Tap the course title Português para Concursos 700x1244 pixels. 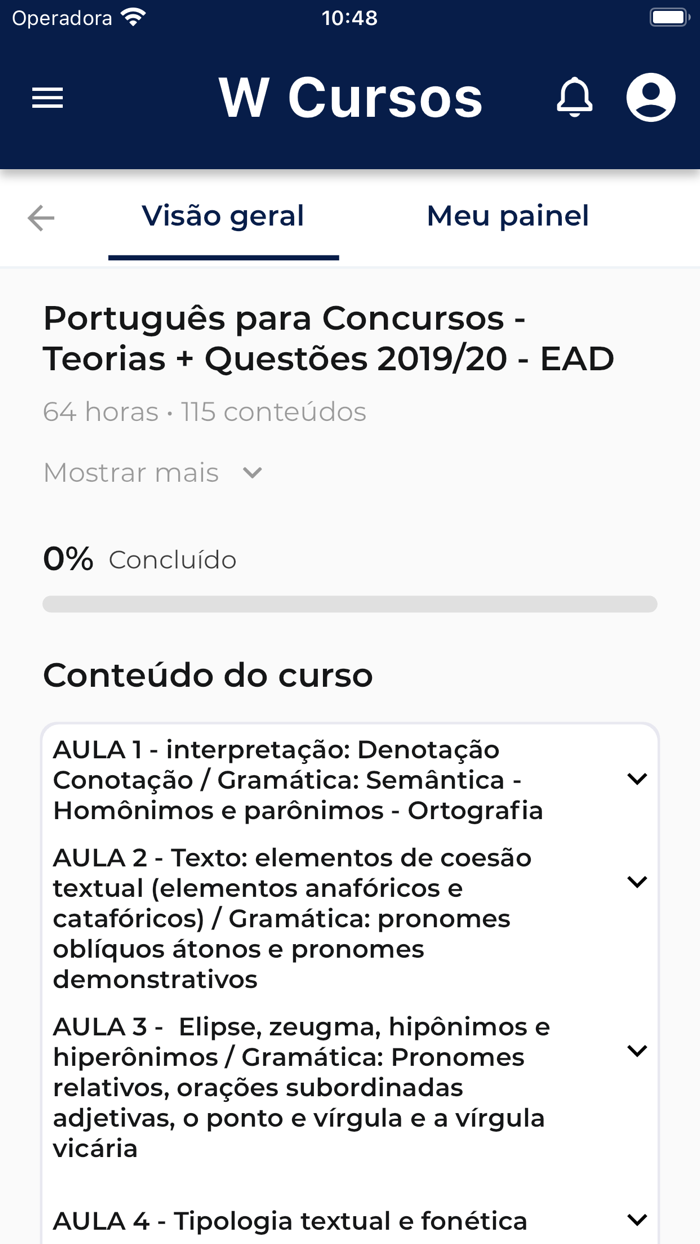click(x=328, y=337)
